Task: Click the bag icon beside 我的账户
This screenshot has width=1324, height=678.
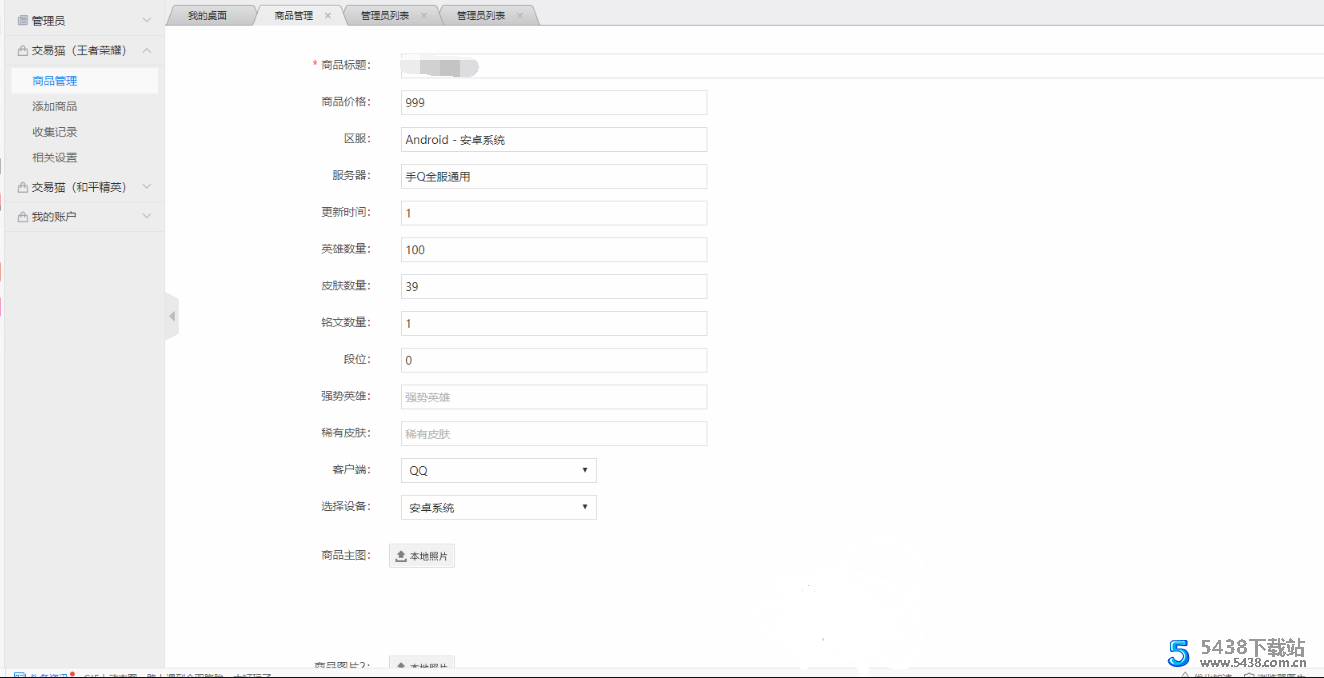Action: pos(23,217)
